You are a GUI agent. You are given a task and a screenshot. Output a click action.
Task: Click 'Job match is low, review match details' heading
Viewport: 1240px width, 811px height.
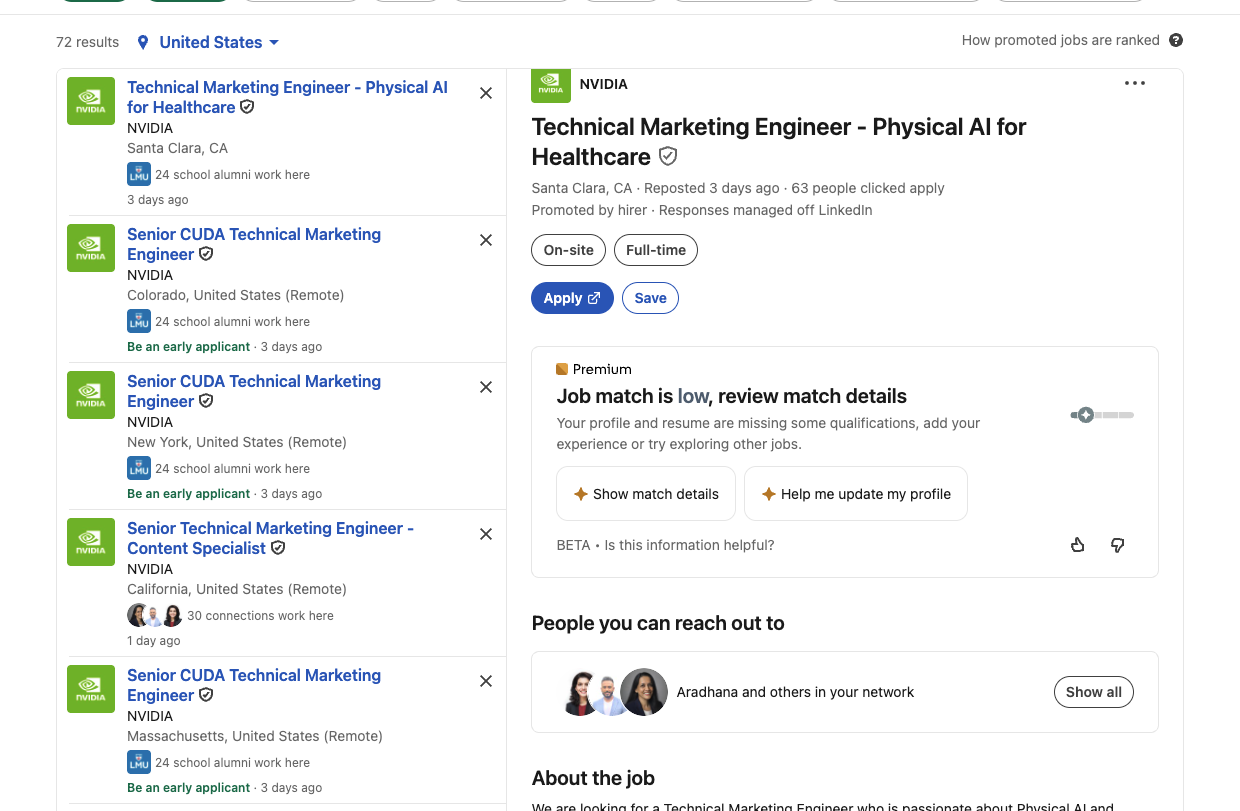pyautogui.click(x=732, y=396)
